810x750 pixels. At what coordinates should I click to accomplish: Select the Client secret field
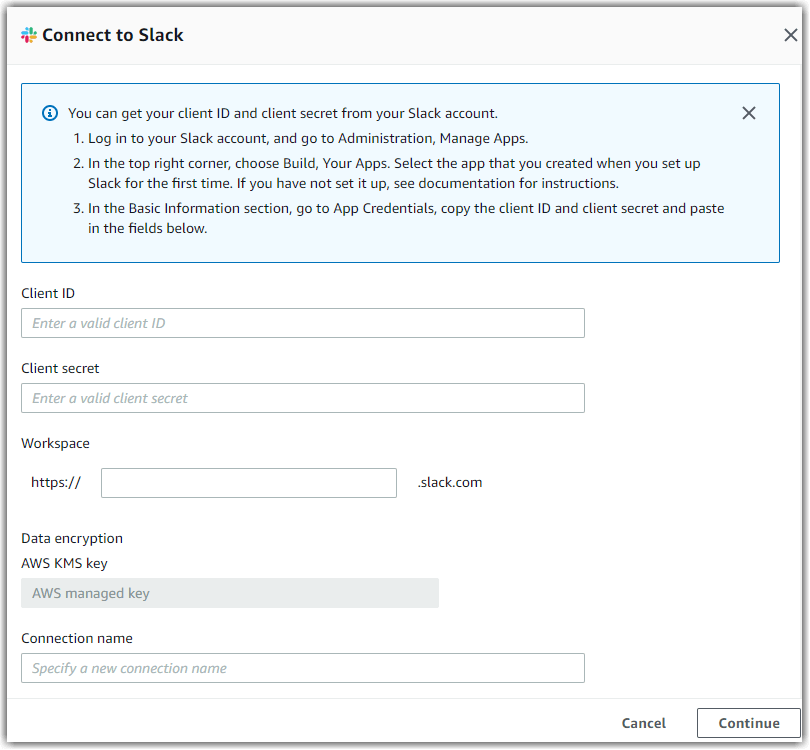click(303, 398)
